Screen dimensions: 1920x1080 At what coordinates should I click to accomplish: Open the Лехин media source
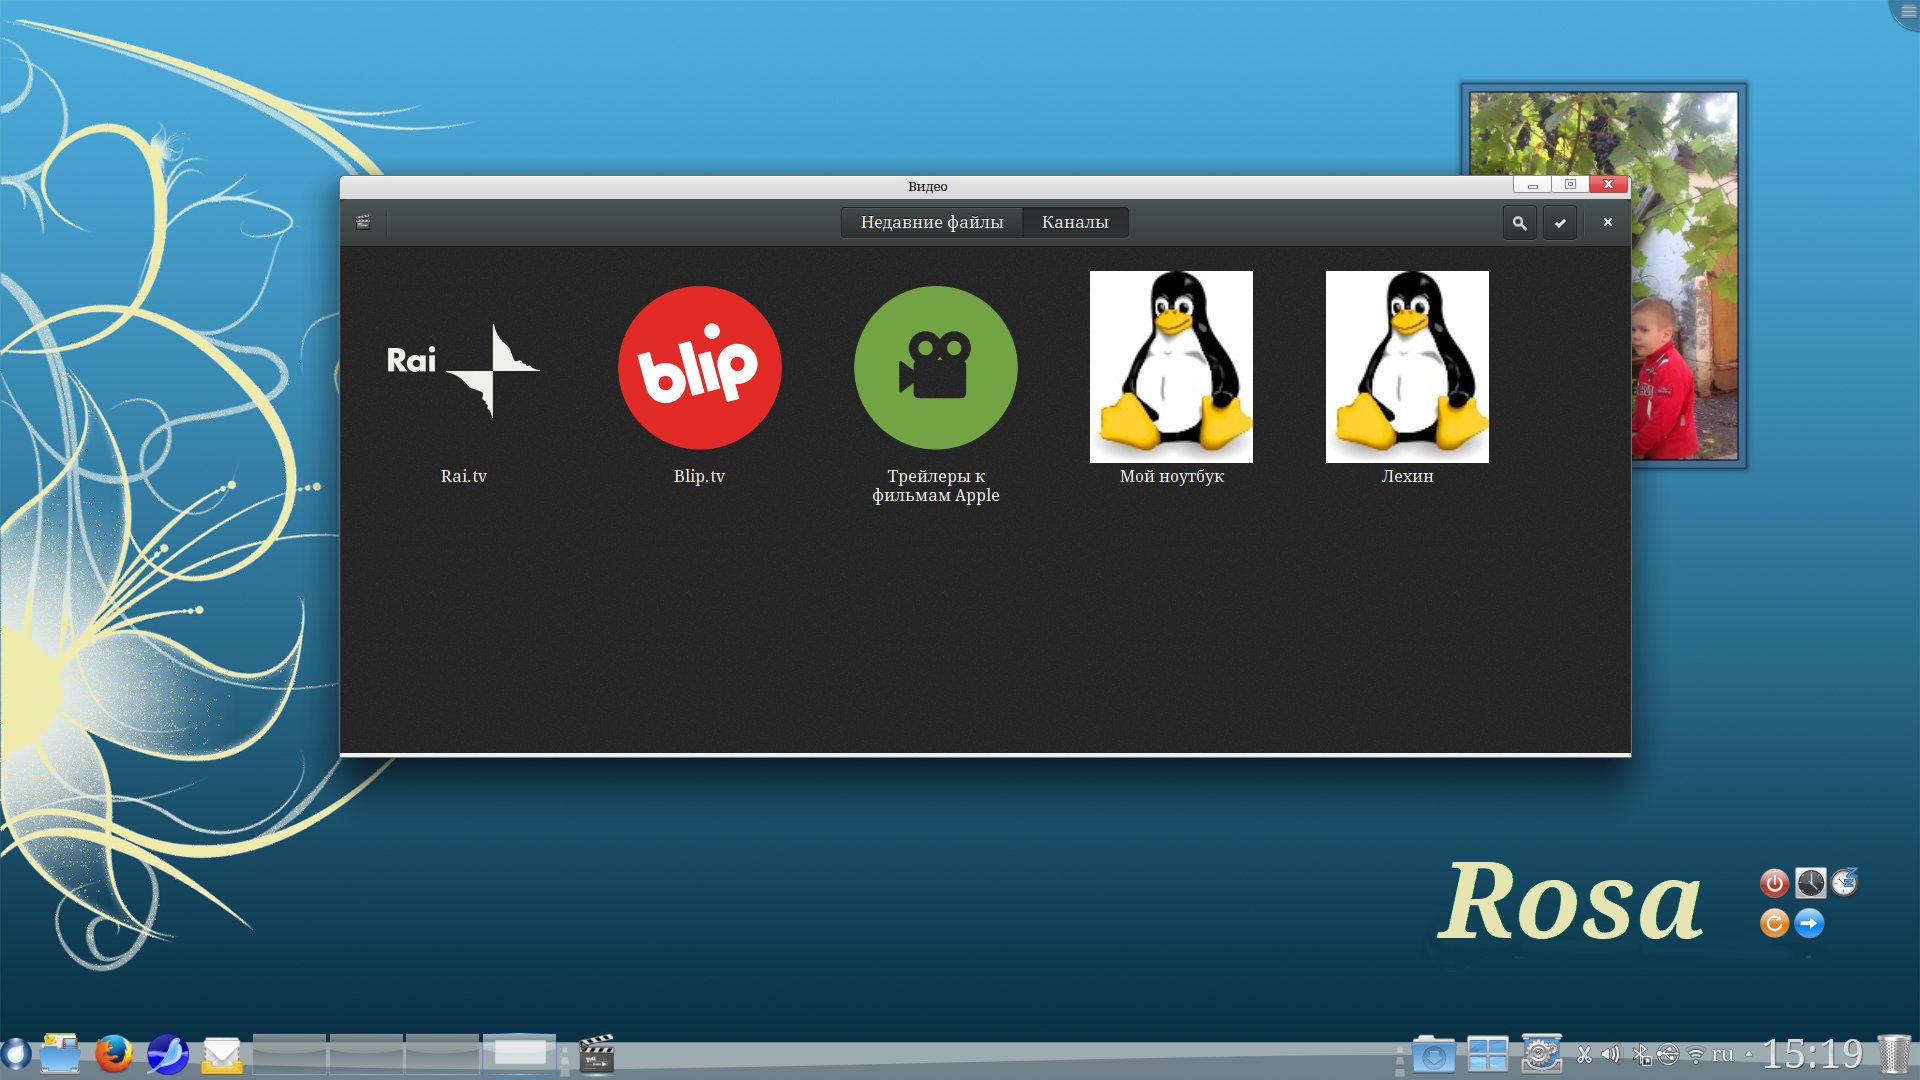(x=1407, y=367)
